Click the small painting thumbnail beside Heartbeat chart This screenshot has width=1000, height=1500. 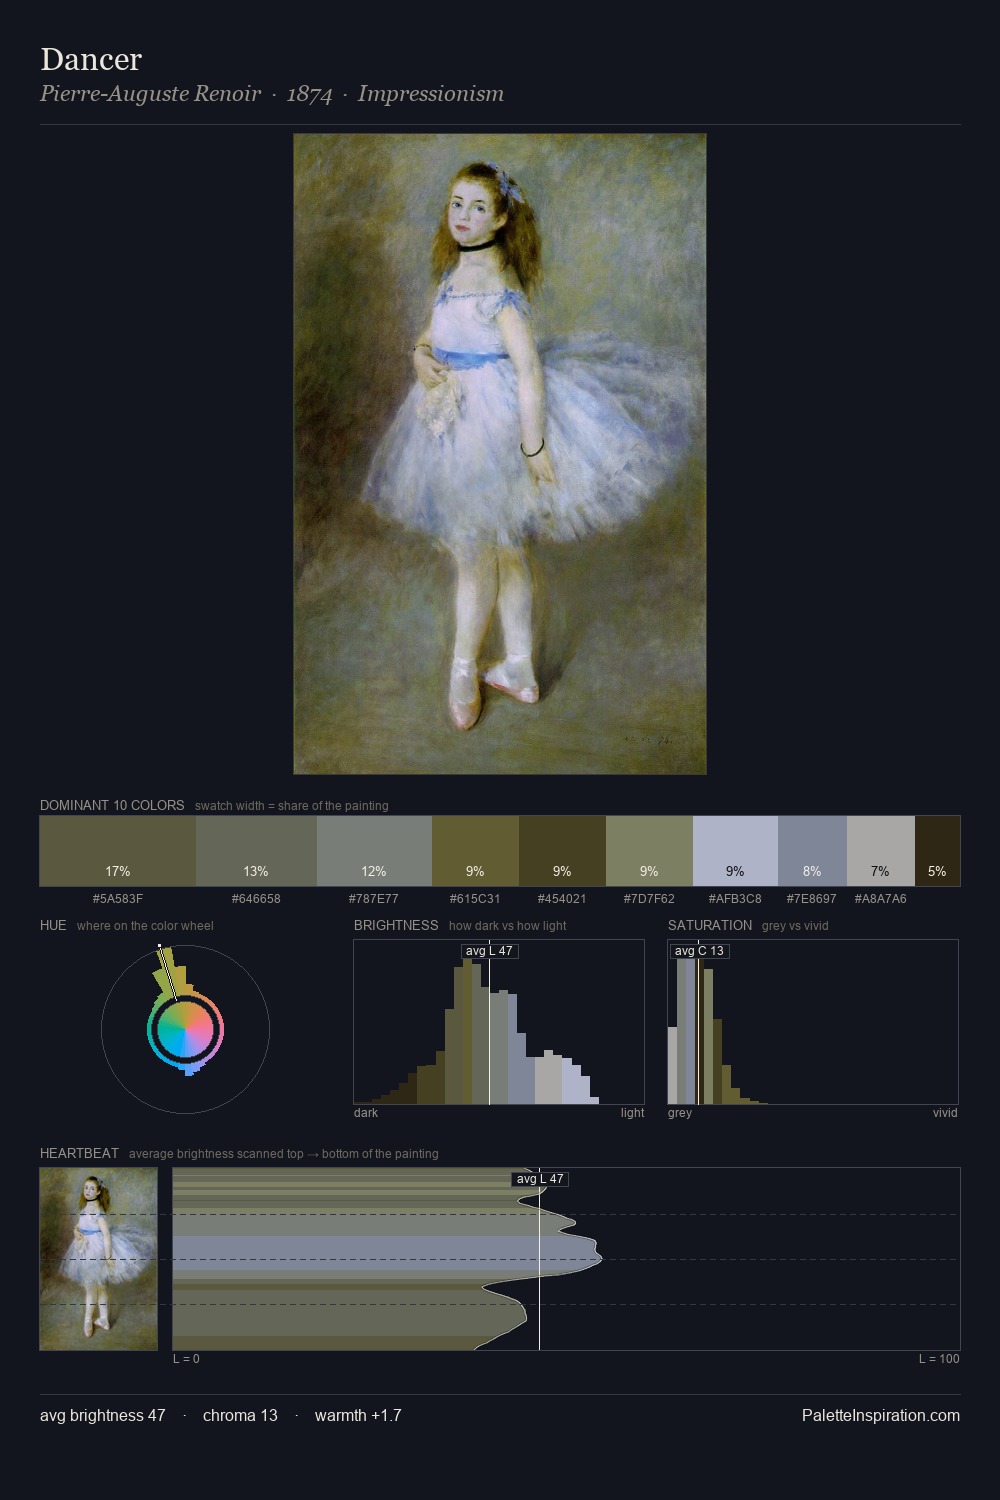click(x=99, y=1259)
